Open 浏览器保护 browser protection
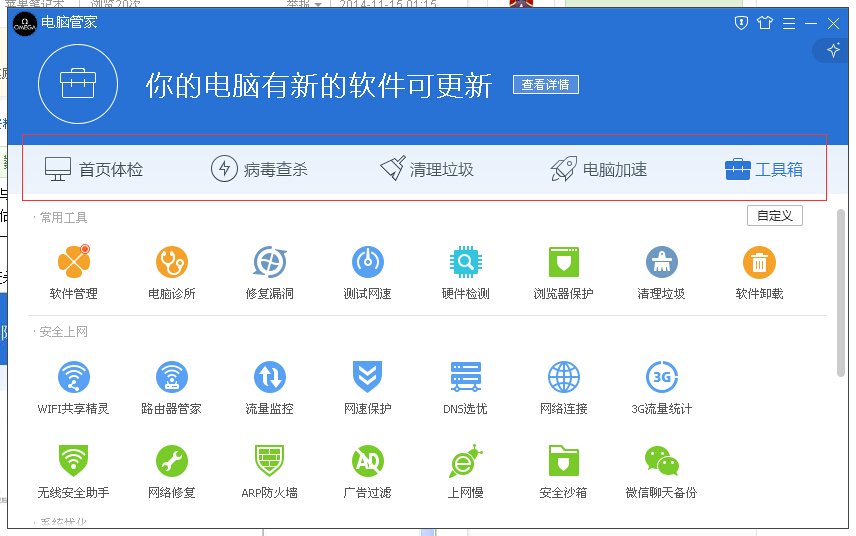Image resolution: width=856 pixels, height=536 pixels. (563, 272)
